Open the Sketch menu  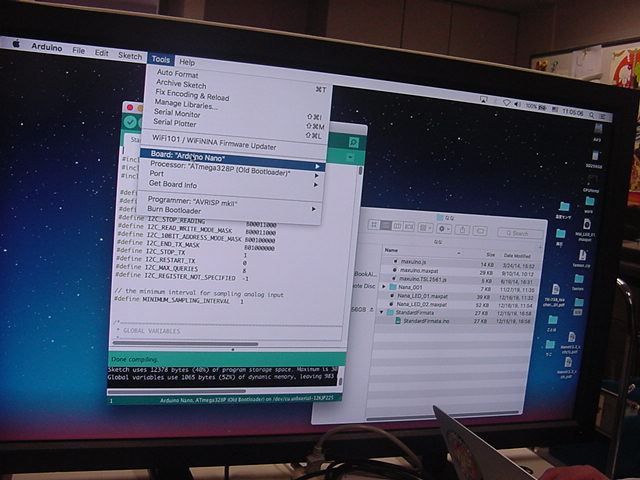coord(130,56)
